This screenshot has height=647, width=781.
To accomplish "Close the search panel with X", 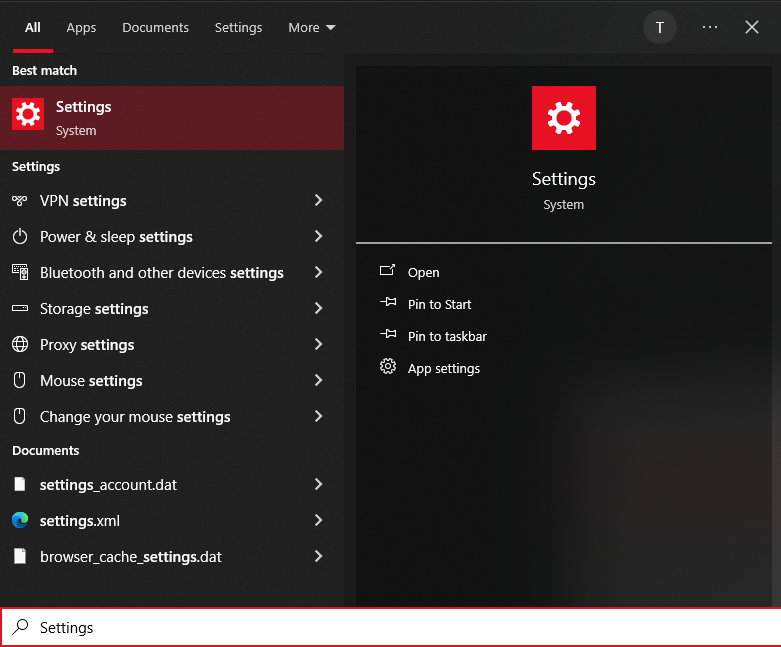I will (x=752, y=27).
